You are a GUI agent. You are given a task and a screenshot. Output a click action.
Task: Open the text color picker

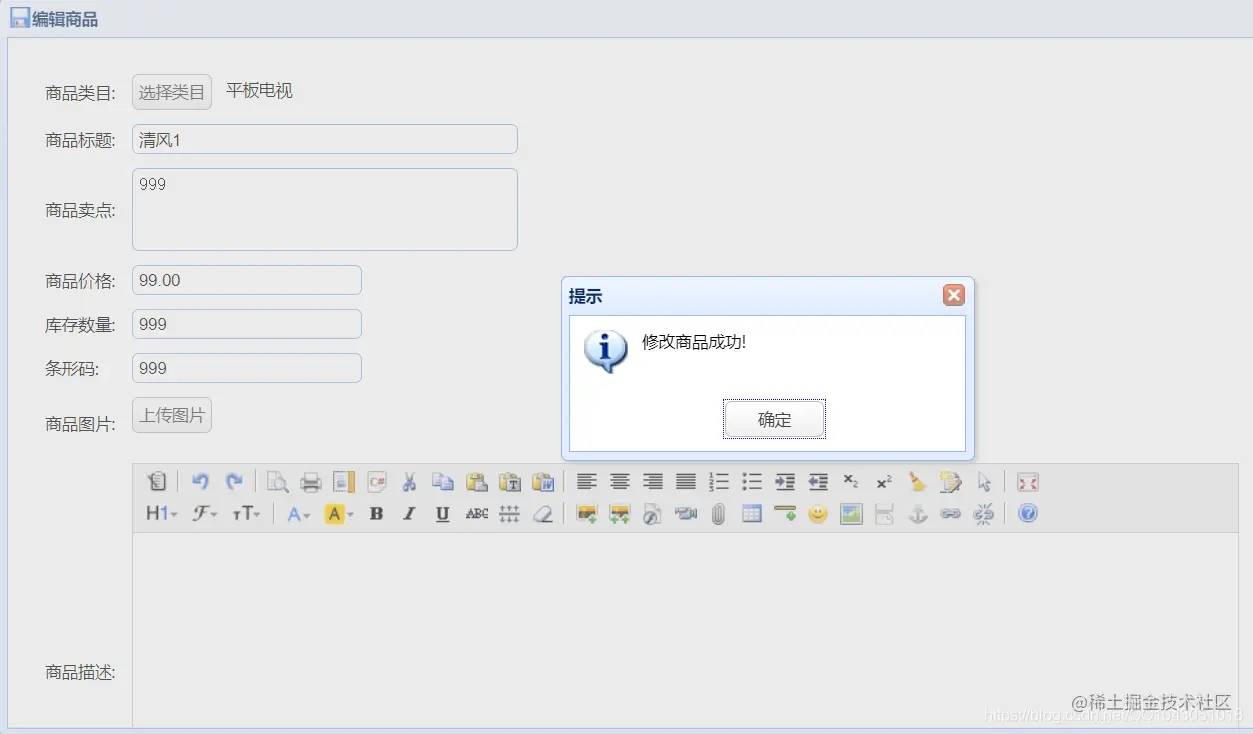(x=299, y=514)
